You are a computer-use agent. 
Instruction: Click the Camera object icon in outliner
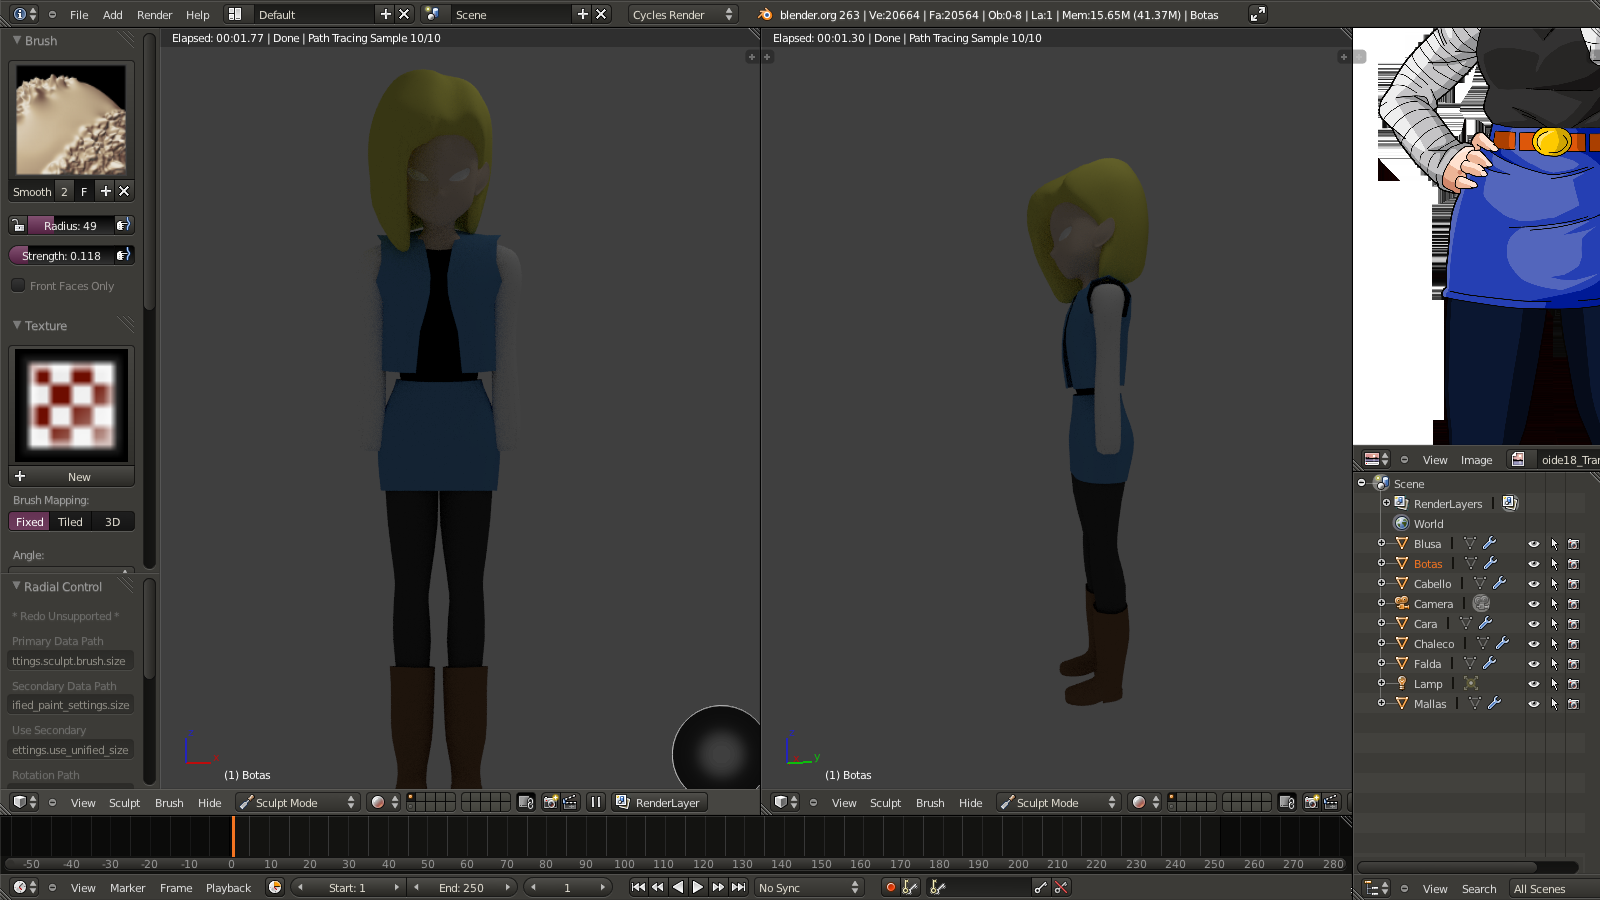1402,603
